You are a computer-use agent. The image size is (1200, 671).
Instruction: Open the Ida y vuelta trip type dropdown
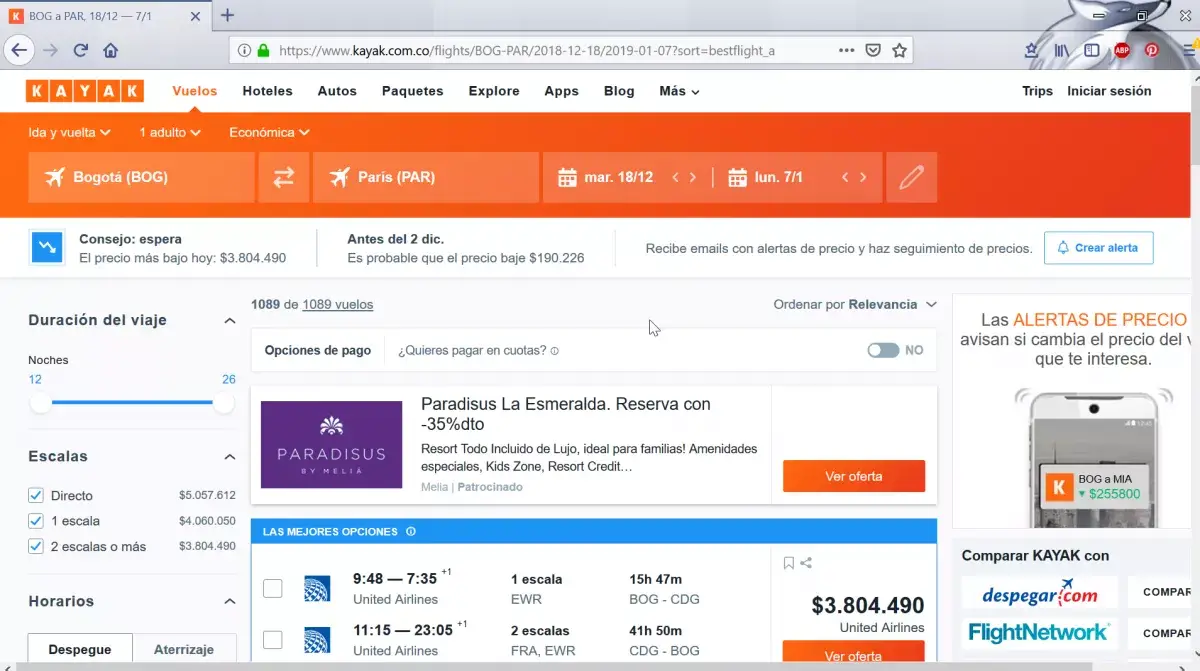point(69,132)
